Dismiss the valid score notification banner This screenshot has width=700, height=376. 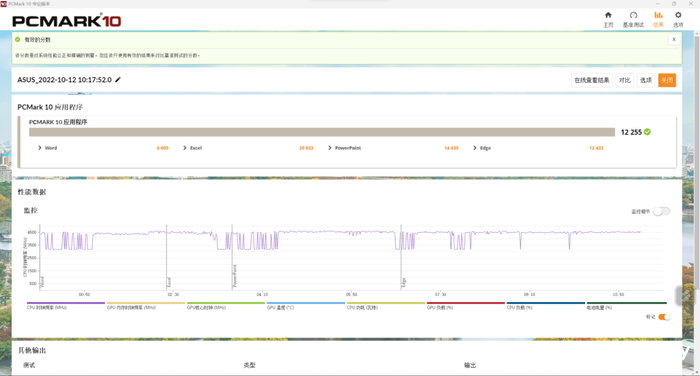pyautogui.click(x=674, y=39)
